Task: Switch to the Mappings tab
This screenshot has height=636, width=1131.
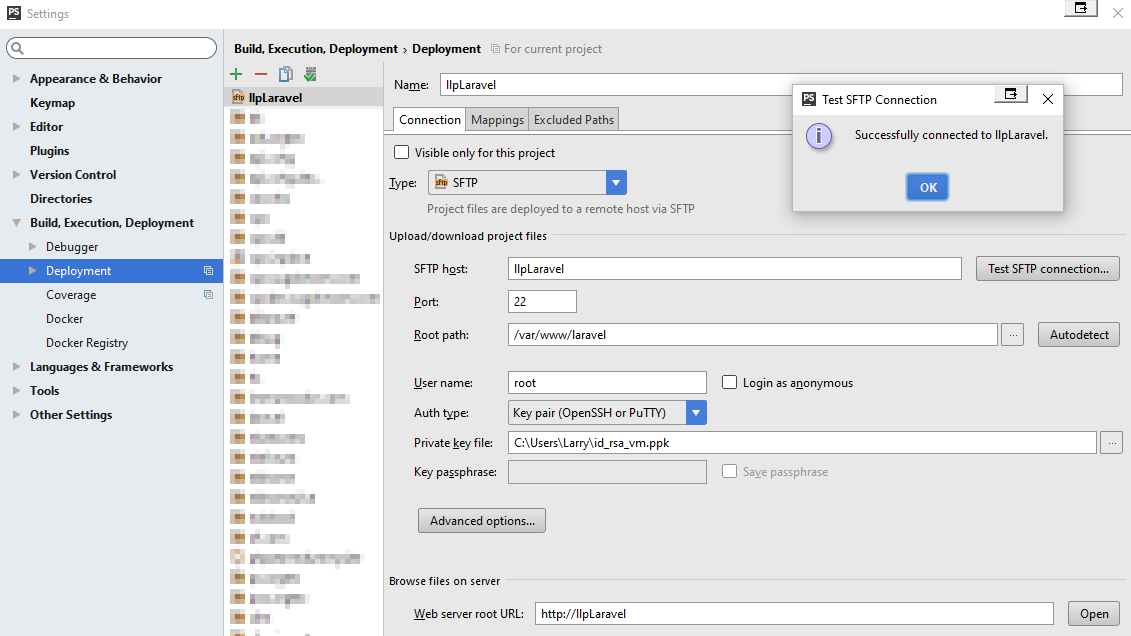Action: [x=497, y=120]
